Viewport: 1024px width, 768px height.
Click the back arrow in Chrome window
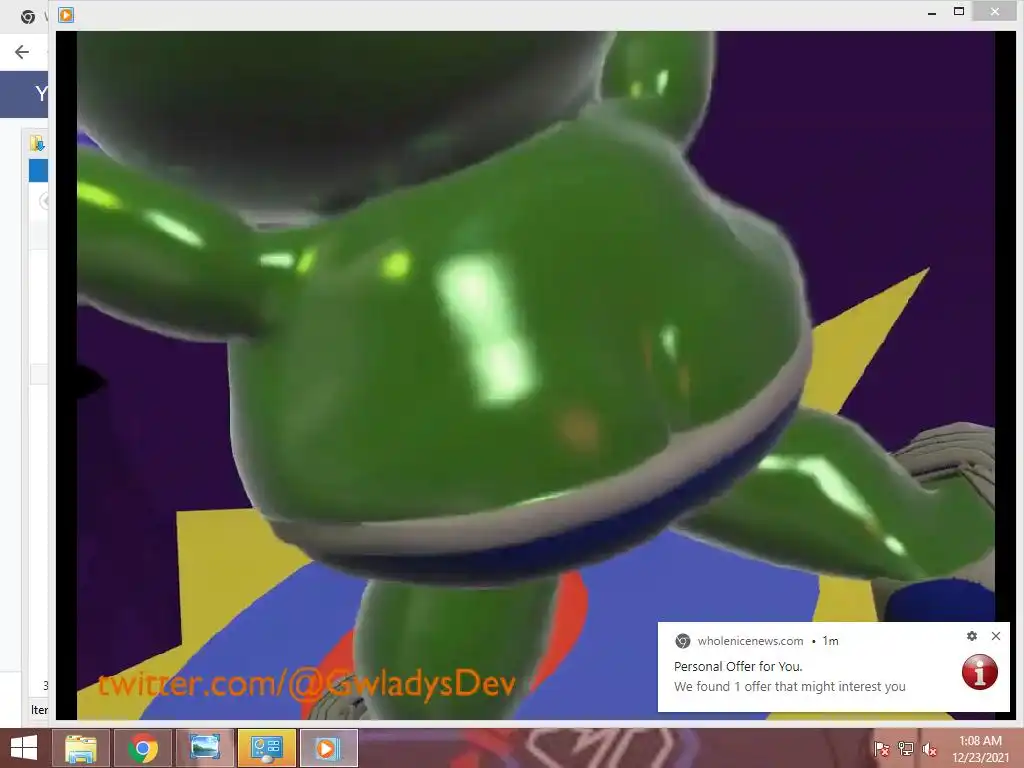[22, 52]
